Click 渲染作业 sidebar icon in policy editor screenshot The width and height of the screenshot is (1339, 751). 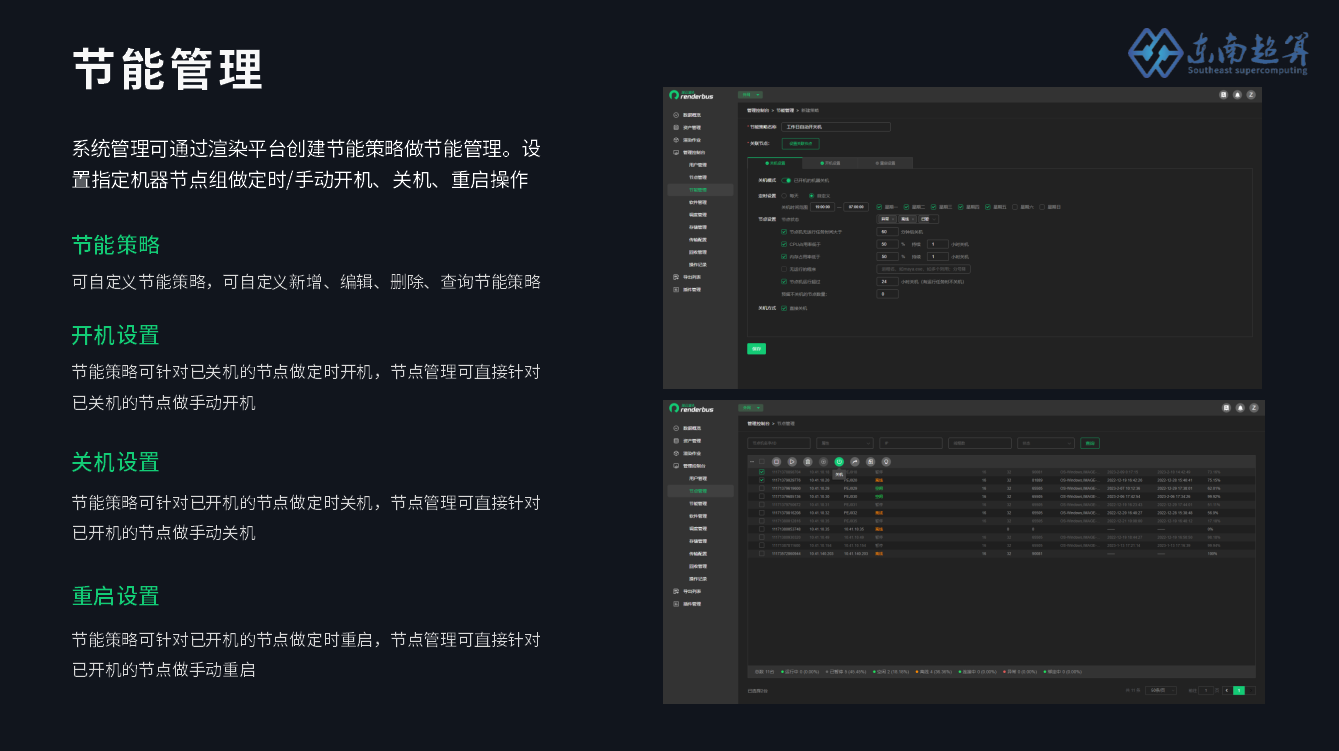click(x=676, y=140)
